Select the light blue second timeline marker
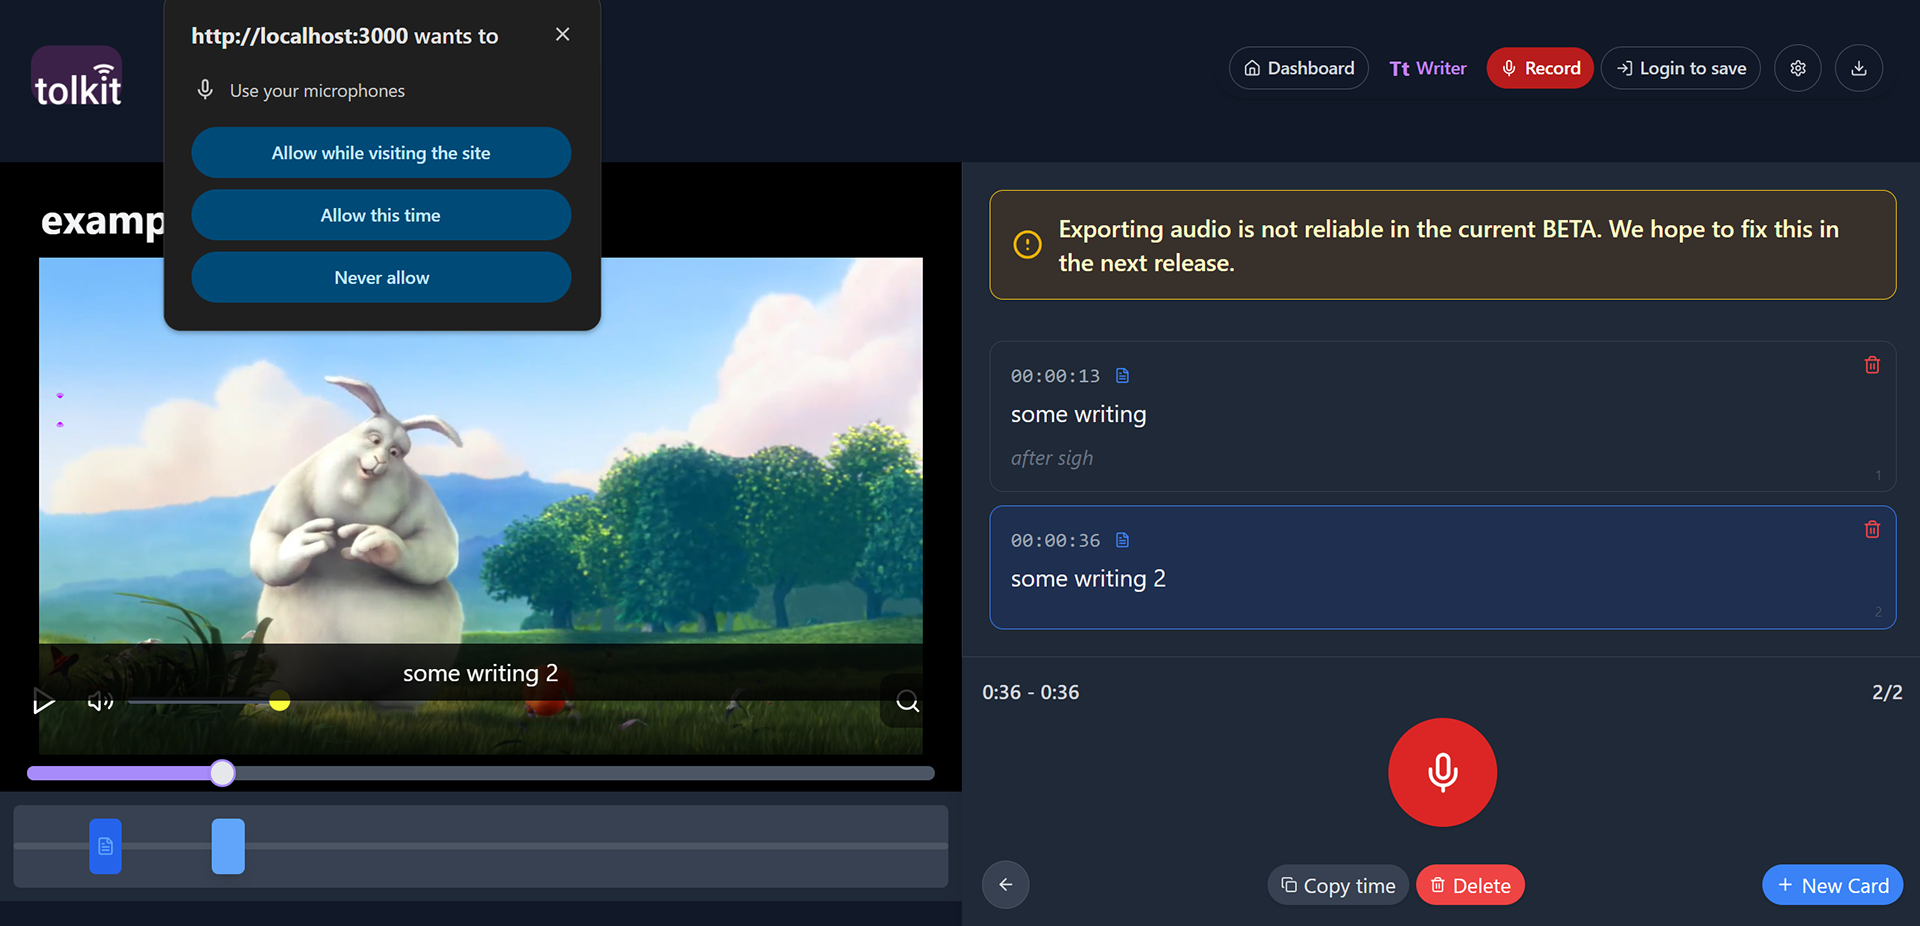 (x=228, y=846)
